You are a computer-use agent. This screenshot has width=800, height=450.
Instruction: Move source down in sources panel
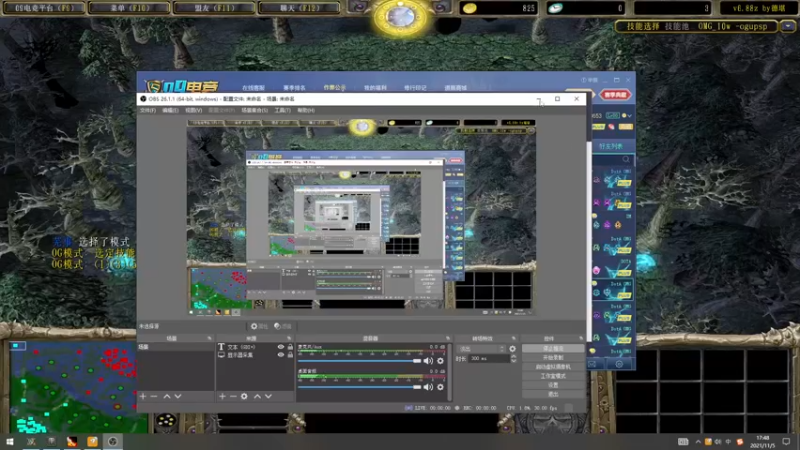pos(268,396)
